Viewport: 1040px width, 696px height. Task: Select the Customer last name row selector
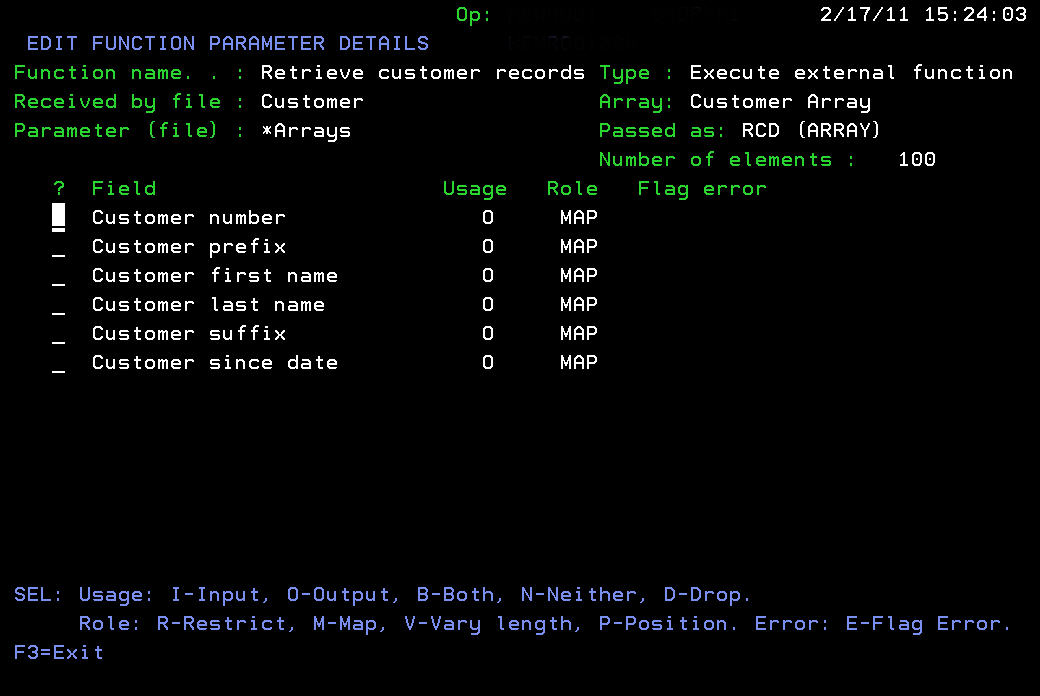coord(59,304)
